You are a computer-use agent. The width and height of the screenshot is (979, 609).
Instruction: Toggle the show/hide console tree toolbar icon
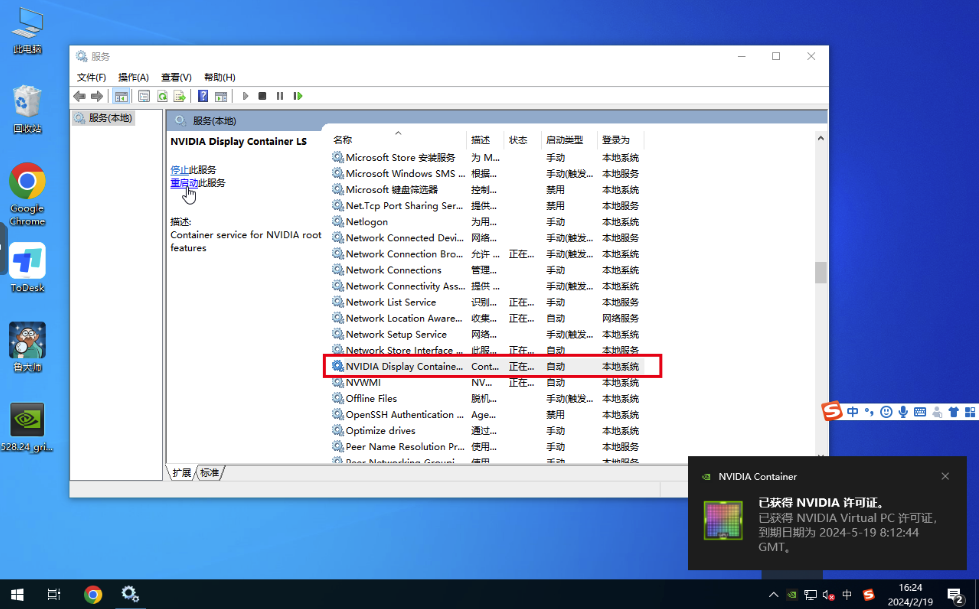coord(121,96)
